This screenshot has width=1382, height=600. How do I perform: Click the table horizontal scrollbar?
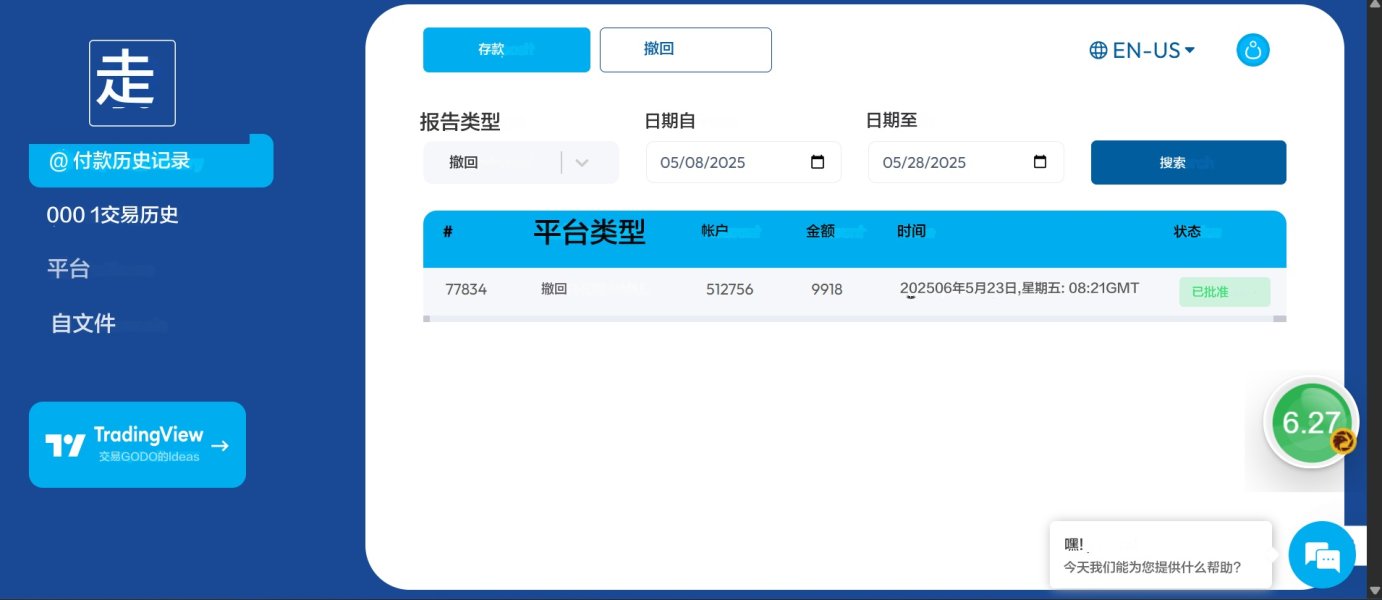[x=854, y=319]
